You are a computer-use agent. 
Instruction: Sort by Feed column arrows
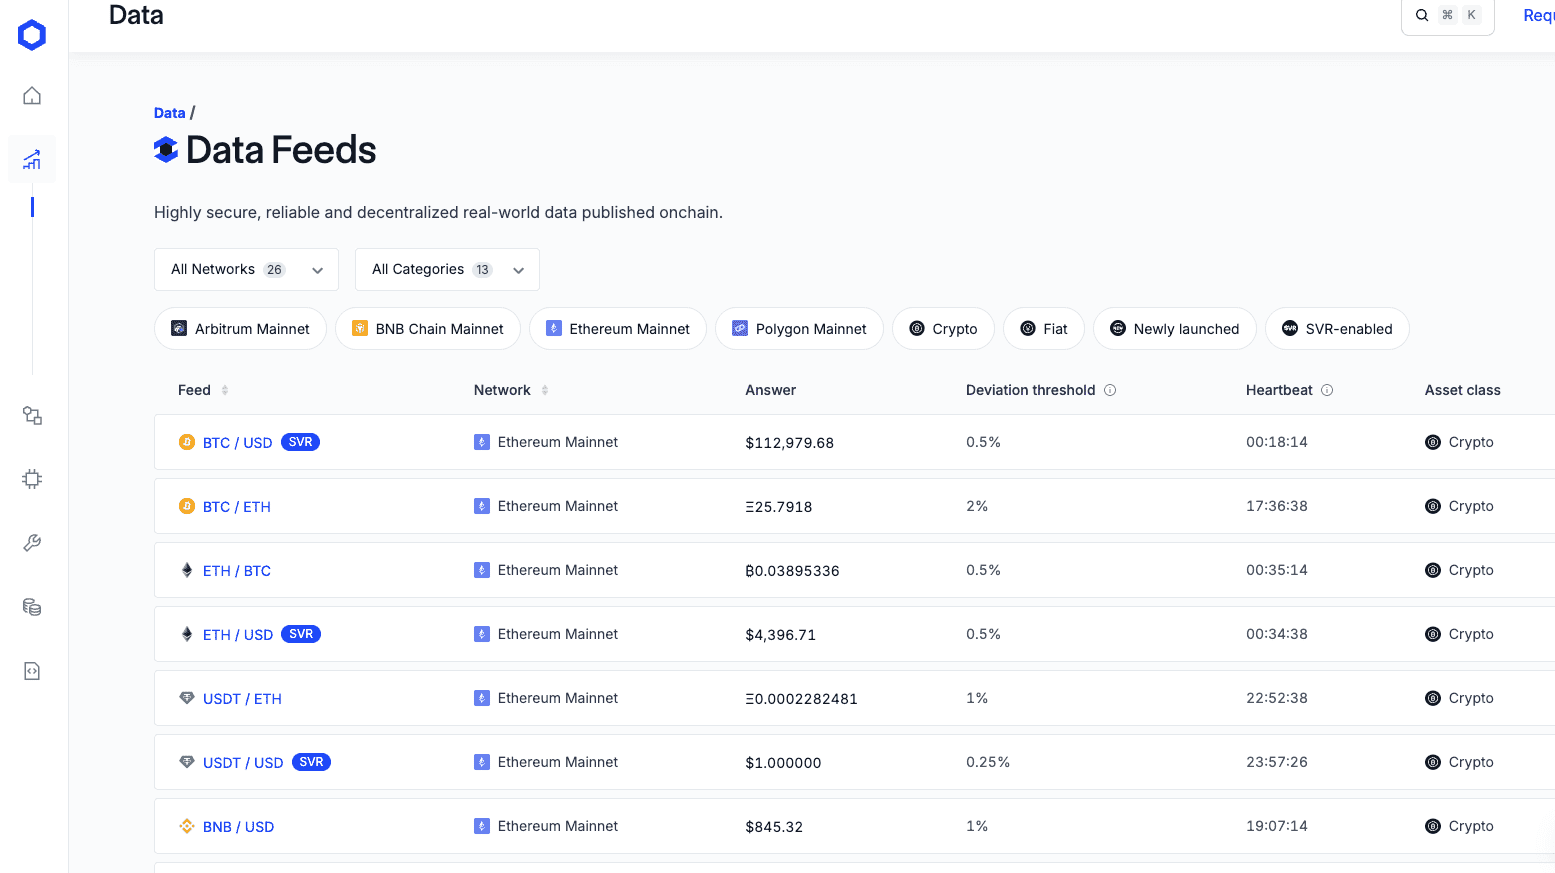pos(225,390)
